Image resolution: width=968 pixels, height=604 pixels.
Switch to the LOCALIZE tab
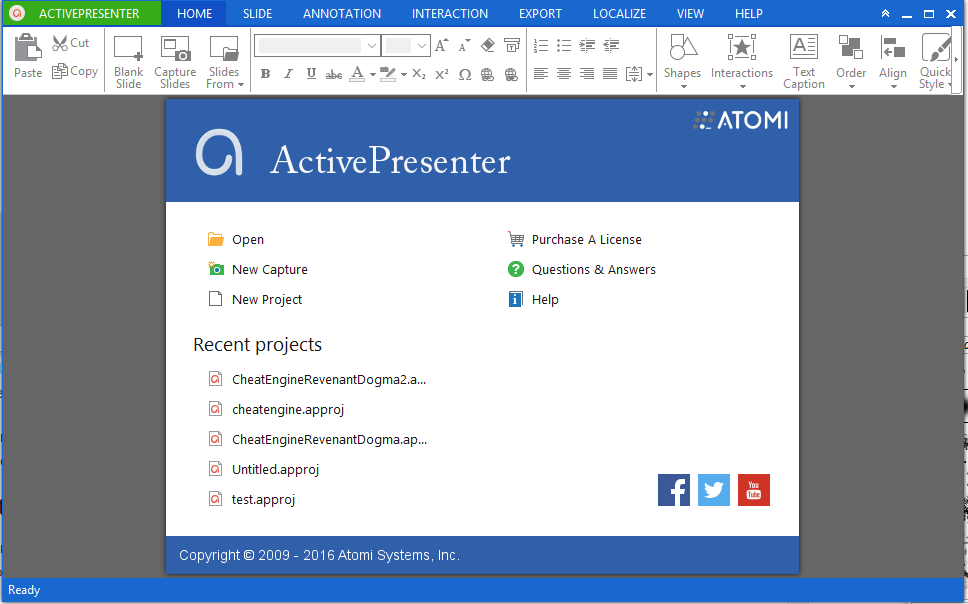pos(619,14)
